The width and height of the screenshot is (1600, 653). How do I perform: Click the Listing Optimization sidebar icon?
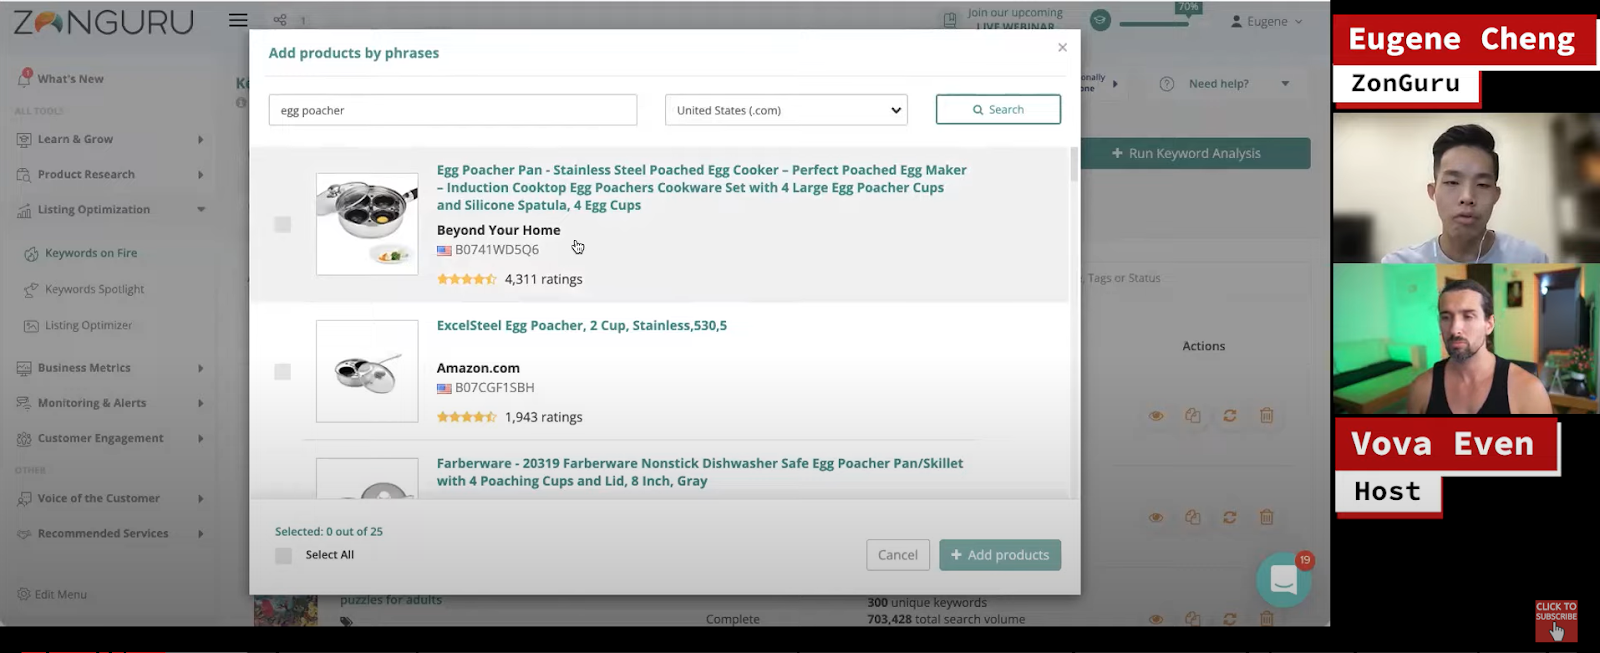(24, 210)
